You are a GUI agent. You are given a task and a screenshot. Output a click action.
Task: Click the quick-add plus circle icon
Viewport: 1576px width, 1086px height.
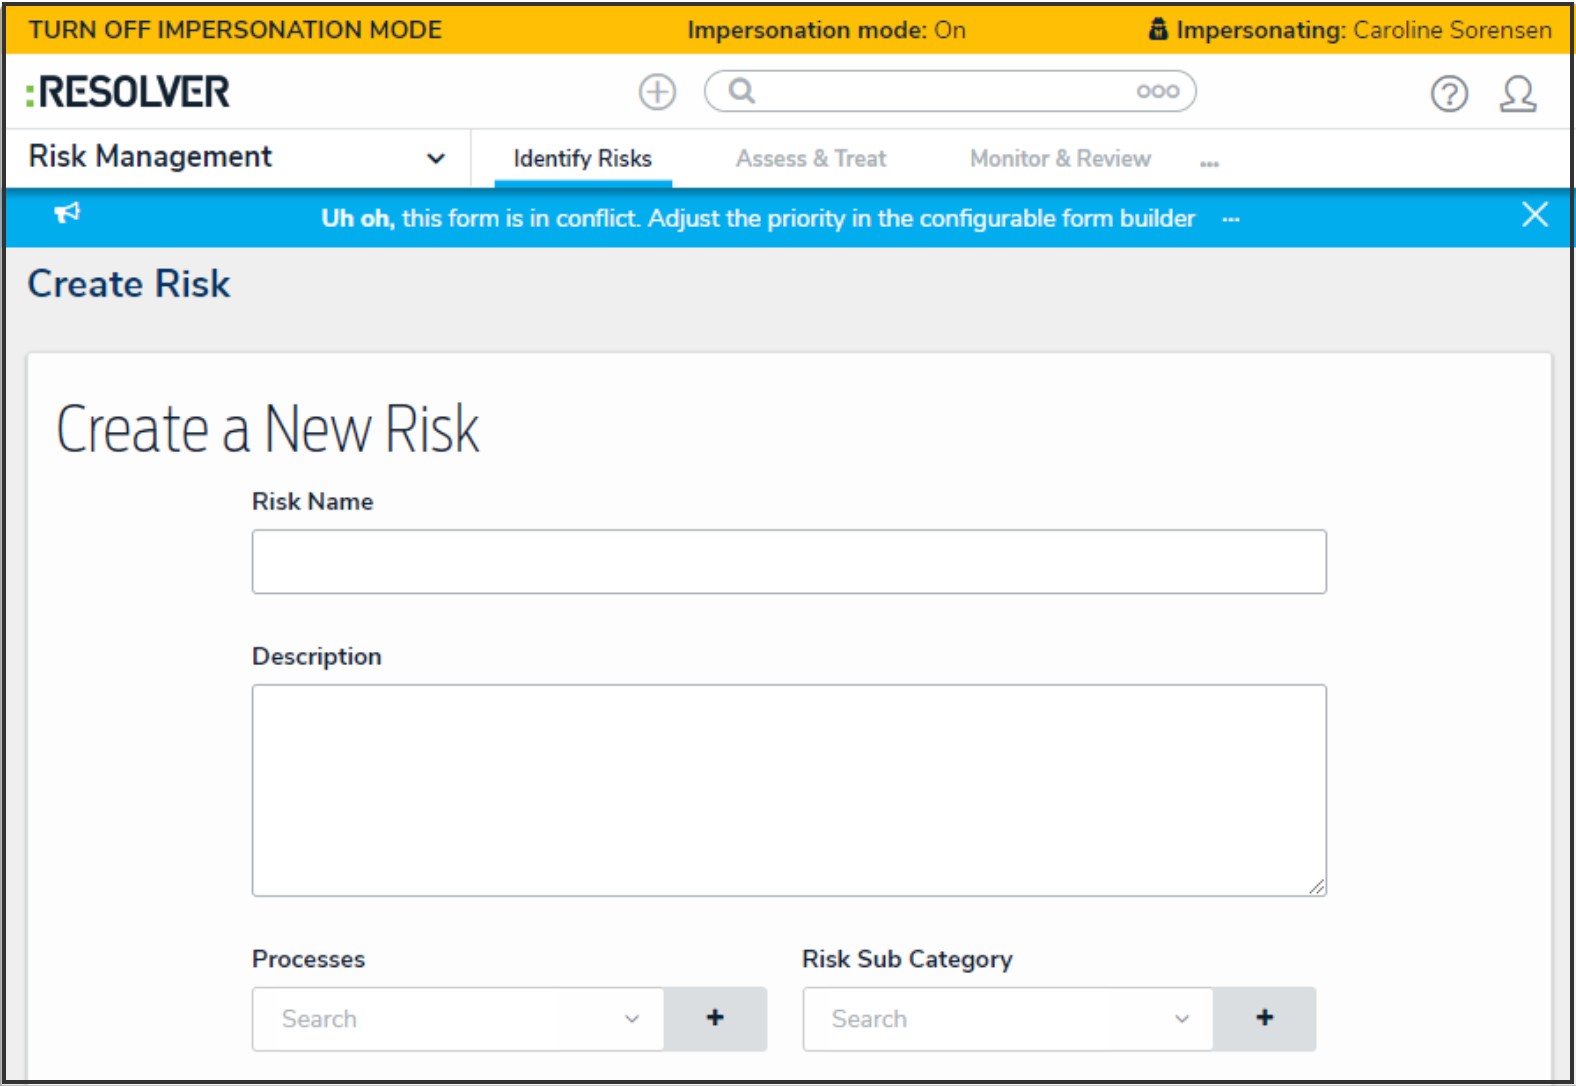click(657, 92)
